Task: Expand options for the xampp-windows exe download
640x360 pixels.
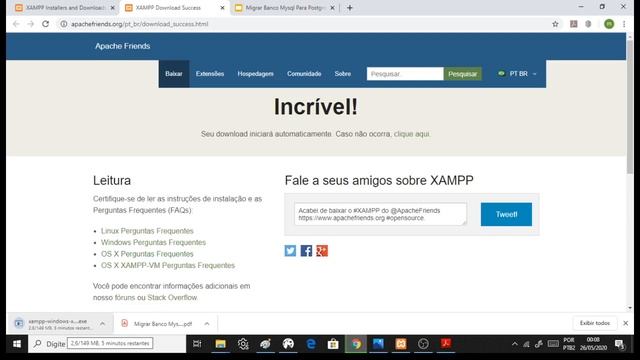Action: click(102, 324)
